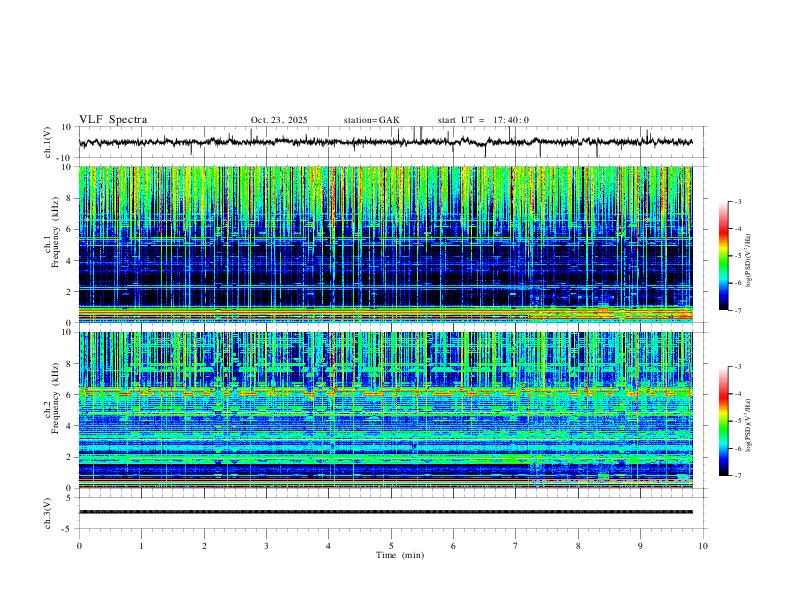792x612 pixels.
Task: Click the "Time (min)" axis title
Action: click(x=400, y=555)
